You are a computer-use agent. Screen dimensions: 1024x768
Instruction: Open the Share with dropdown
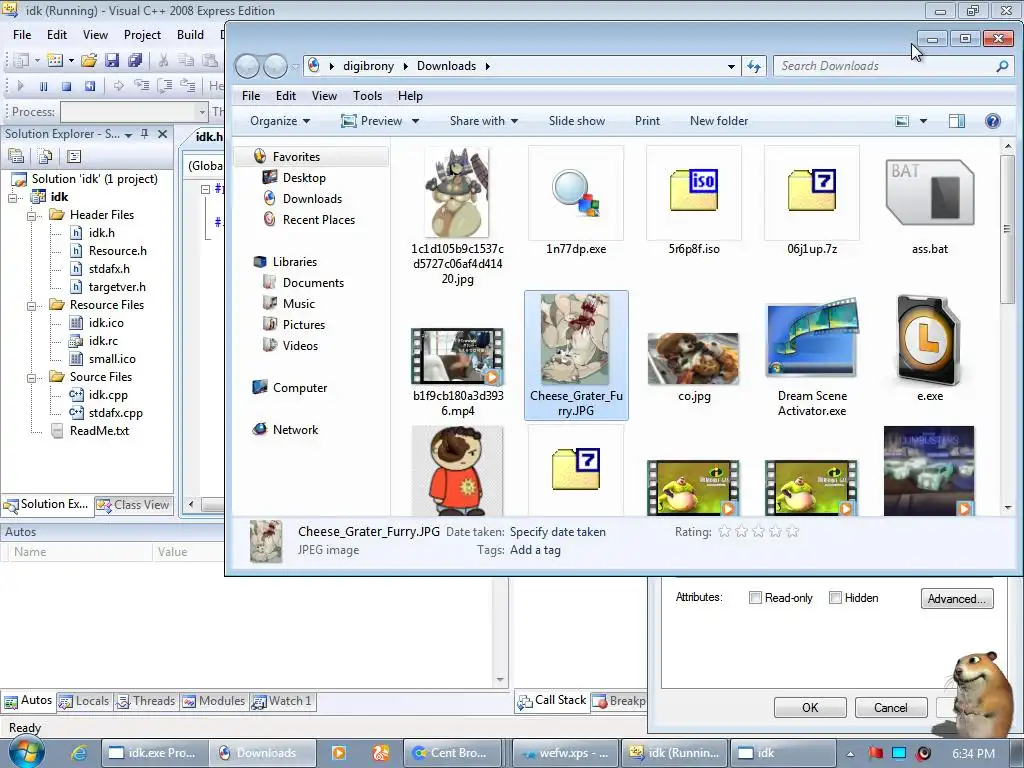pos(484,121)
